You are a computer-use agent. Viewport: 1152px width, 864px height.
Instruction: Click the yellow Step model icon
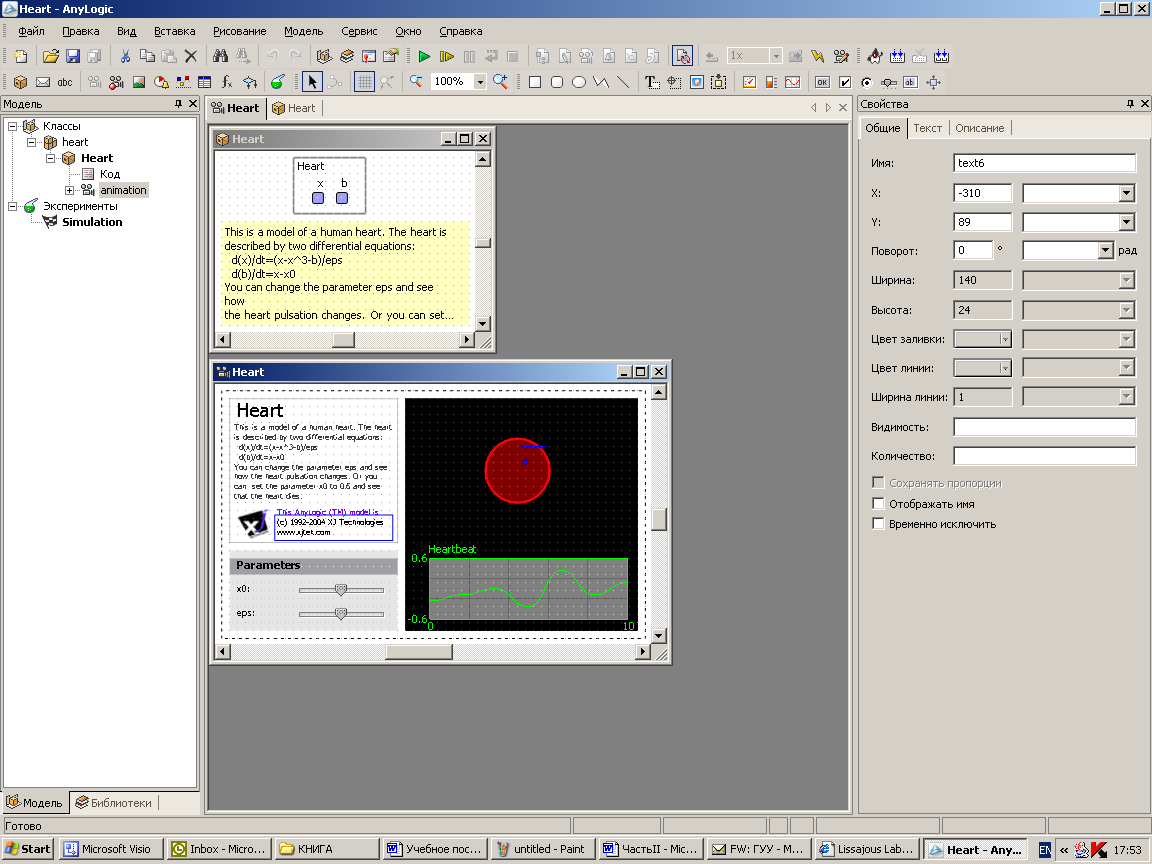tap(446, 56)
